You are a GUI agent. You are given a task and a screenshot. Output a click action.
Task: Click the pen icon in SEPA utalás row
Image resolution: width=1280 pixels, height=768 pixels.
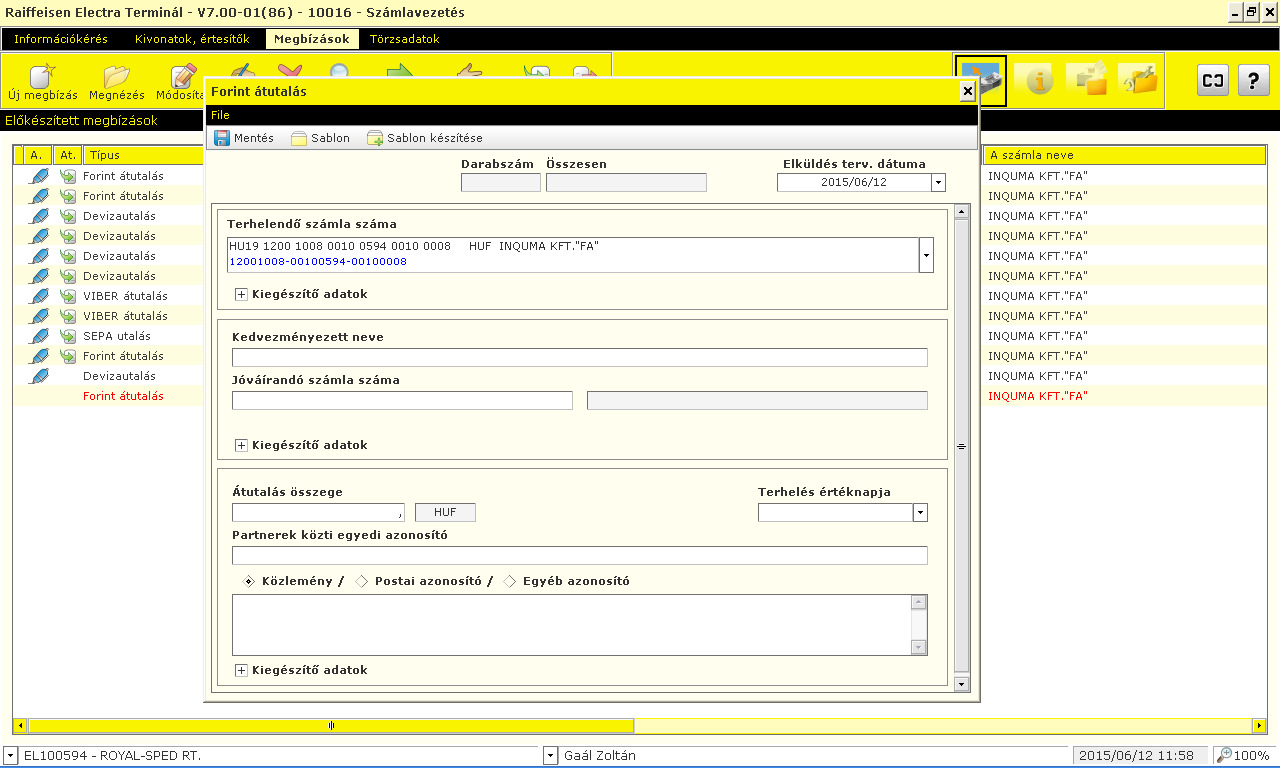pos(39,336)
